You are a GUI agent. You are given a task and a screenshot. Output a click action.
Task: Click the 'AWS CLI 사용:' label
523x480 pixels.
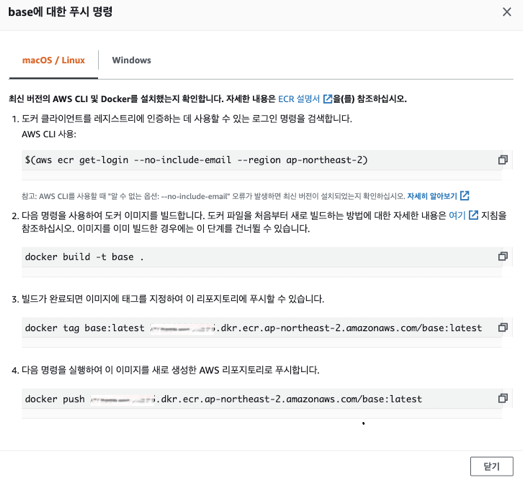(x=49, y=134)
